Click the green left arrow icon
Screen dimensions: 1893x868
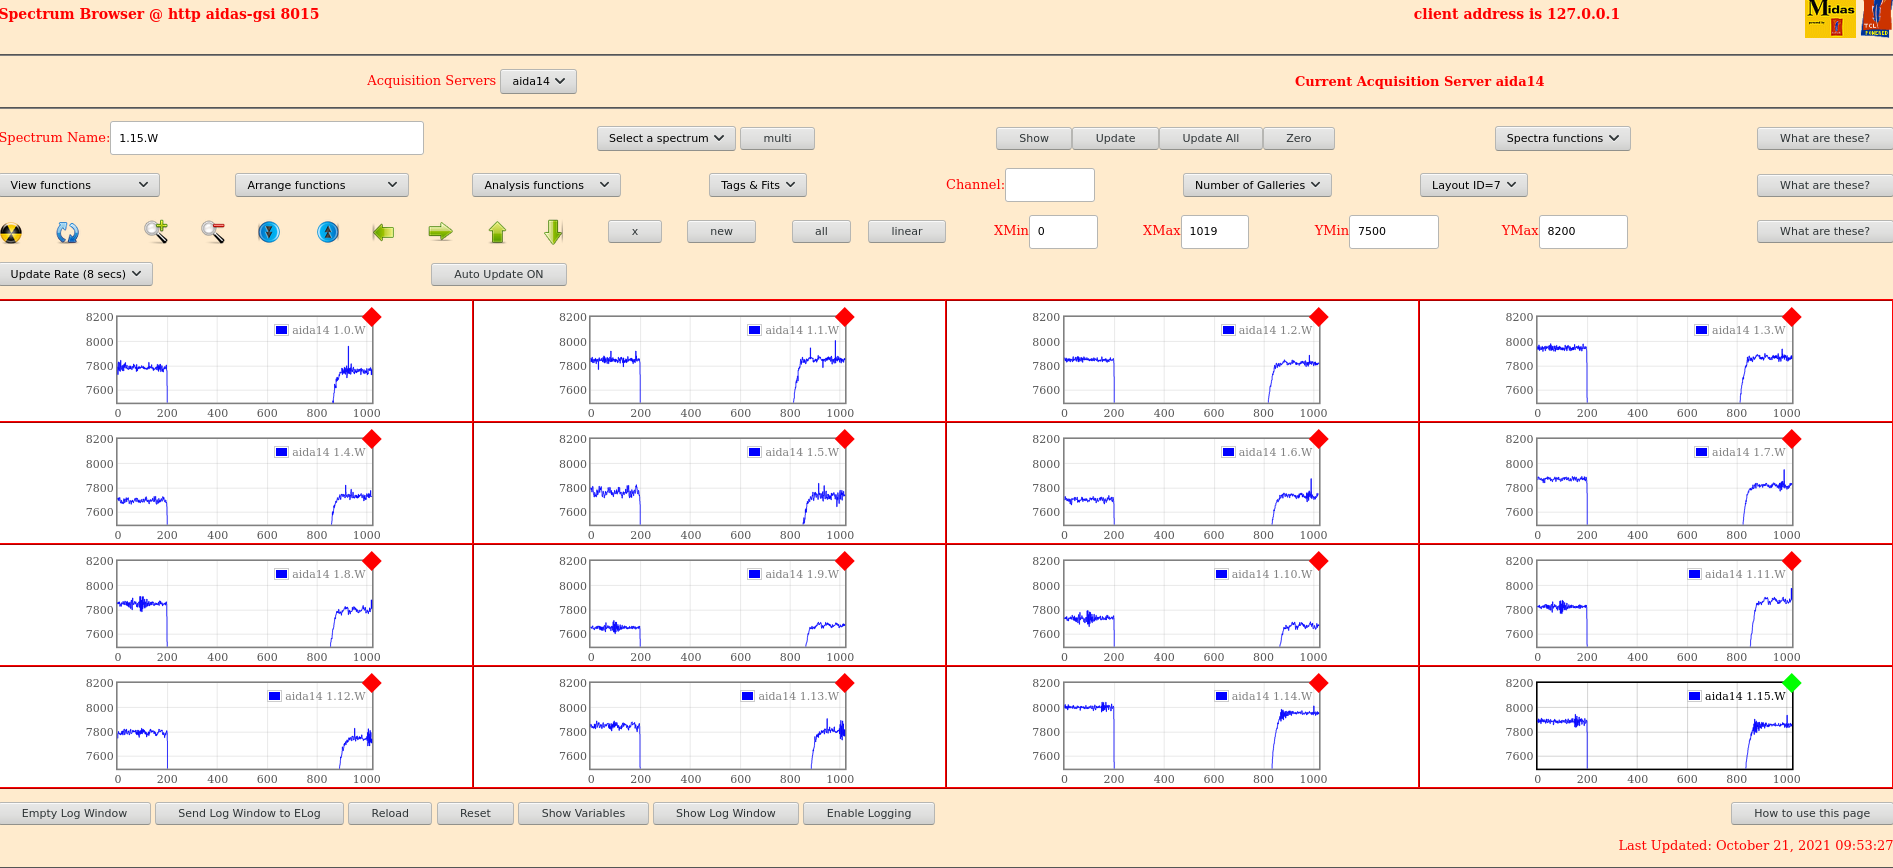383,232
